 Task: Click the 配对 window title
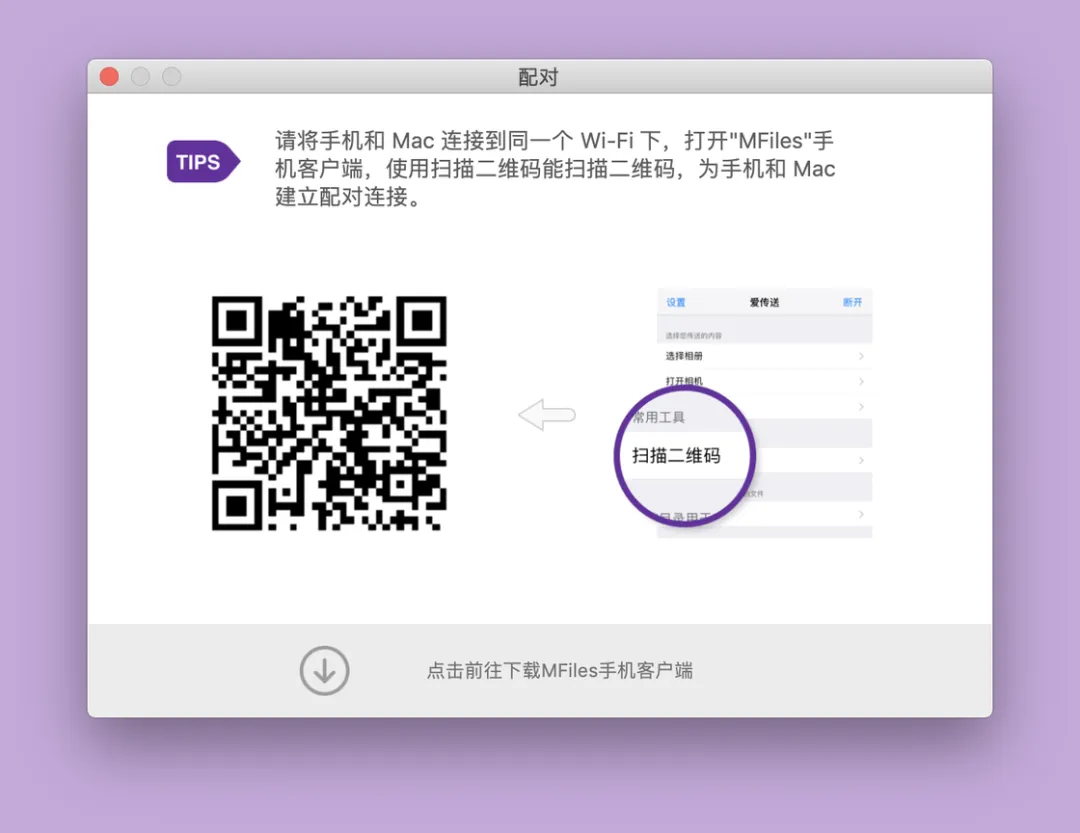point(538,77)
